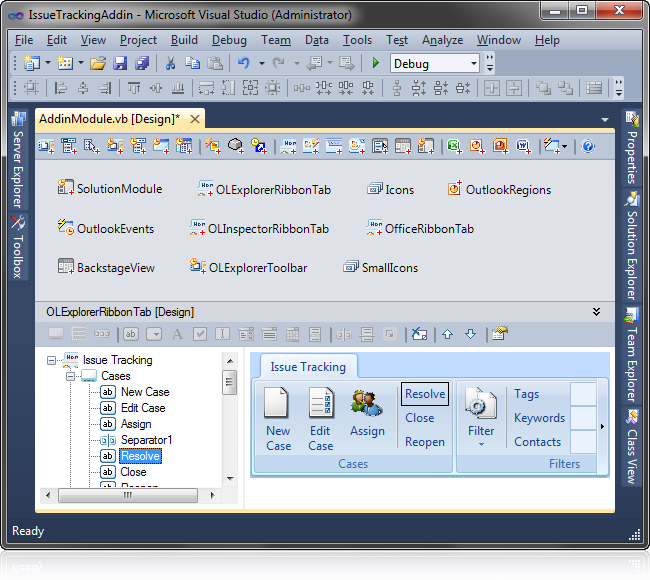This screenshot has width=650, height=580.
Task: Click the move up arrow in ribbon designer
Action: [x=447, y=334]
